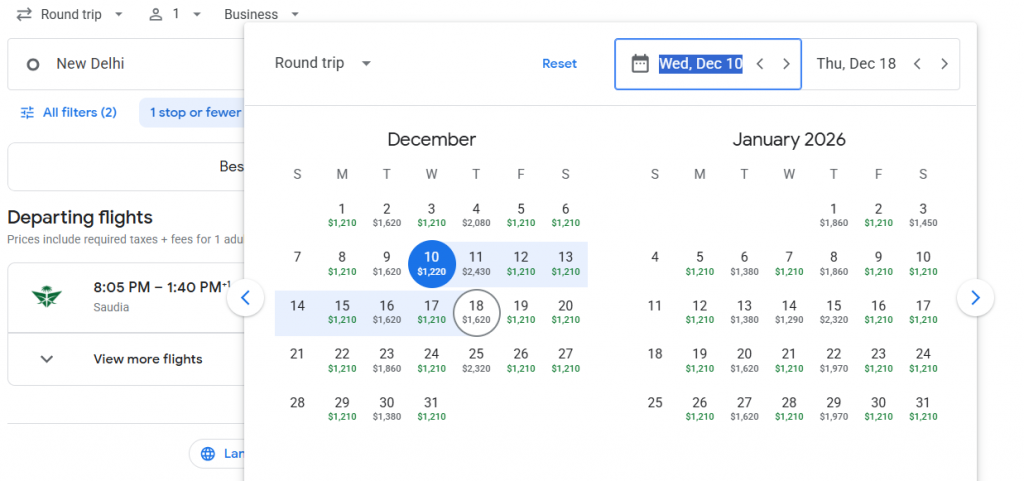Open the Business cabin class dropdown
The image size is (1024, 481).
click(261, 14)
